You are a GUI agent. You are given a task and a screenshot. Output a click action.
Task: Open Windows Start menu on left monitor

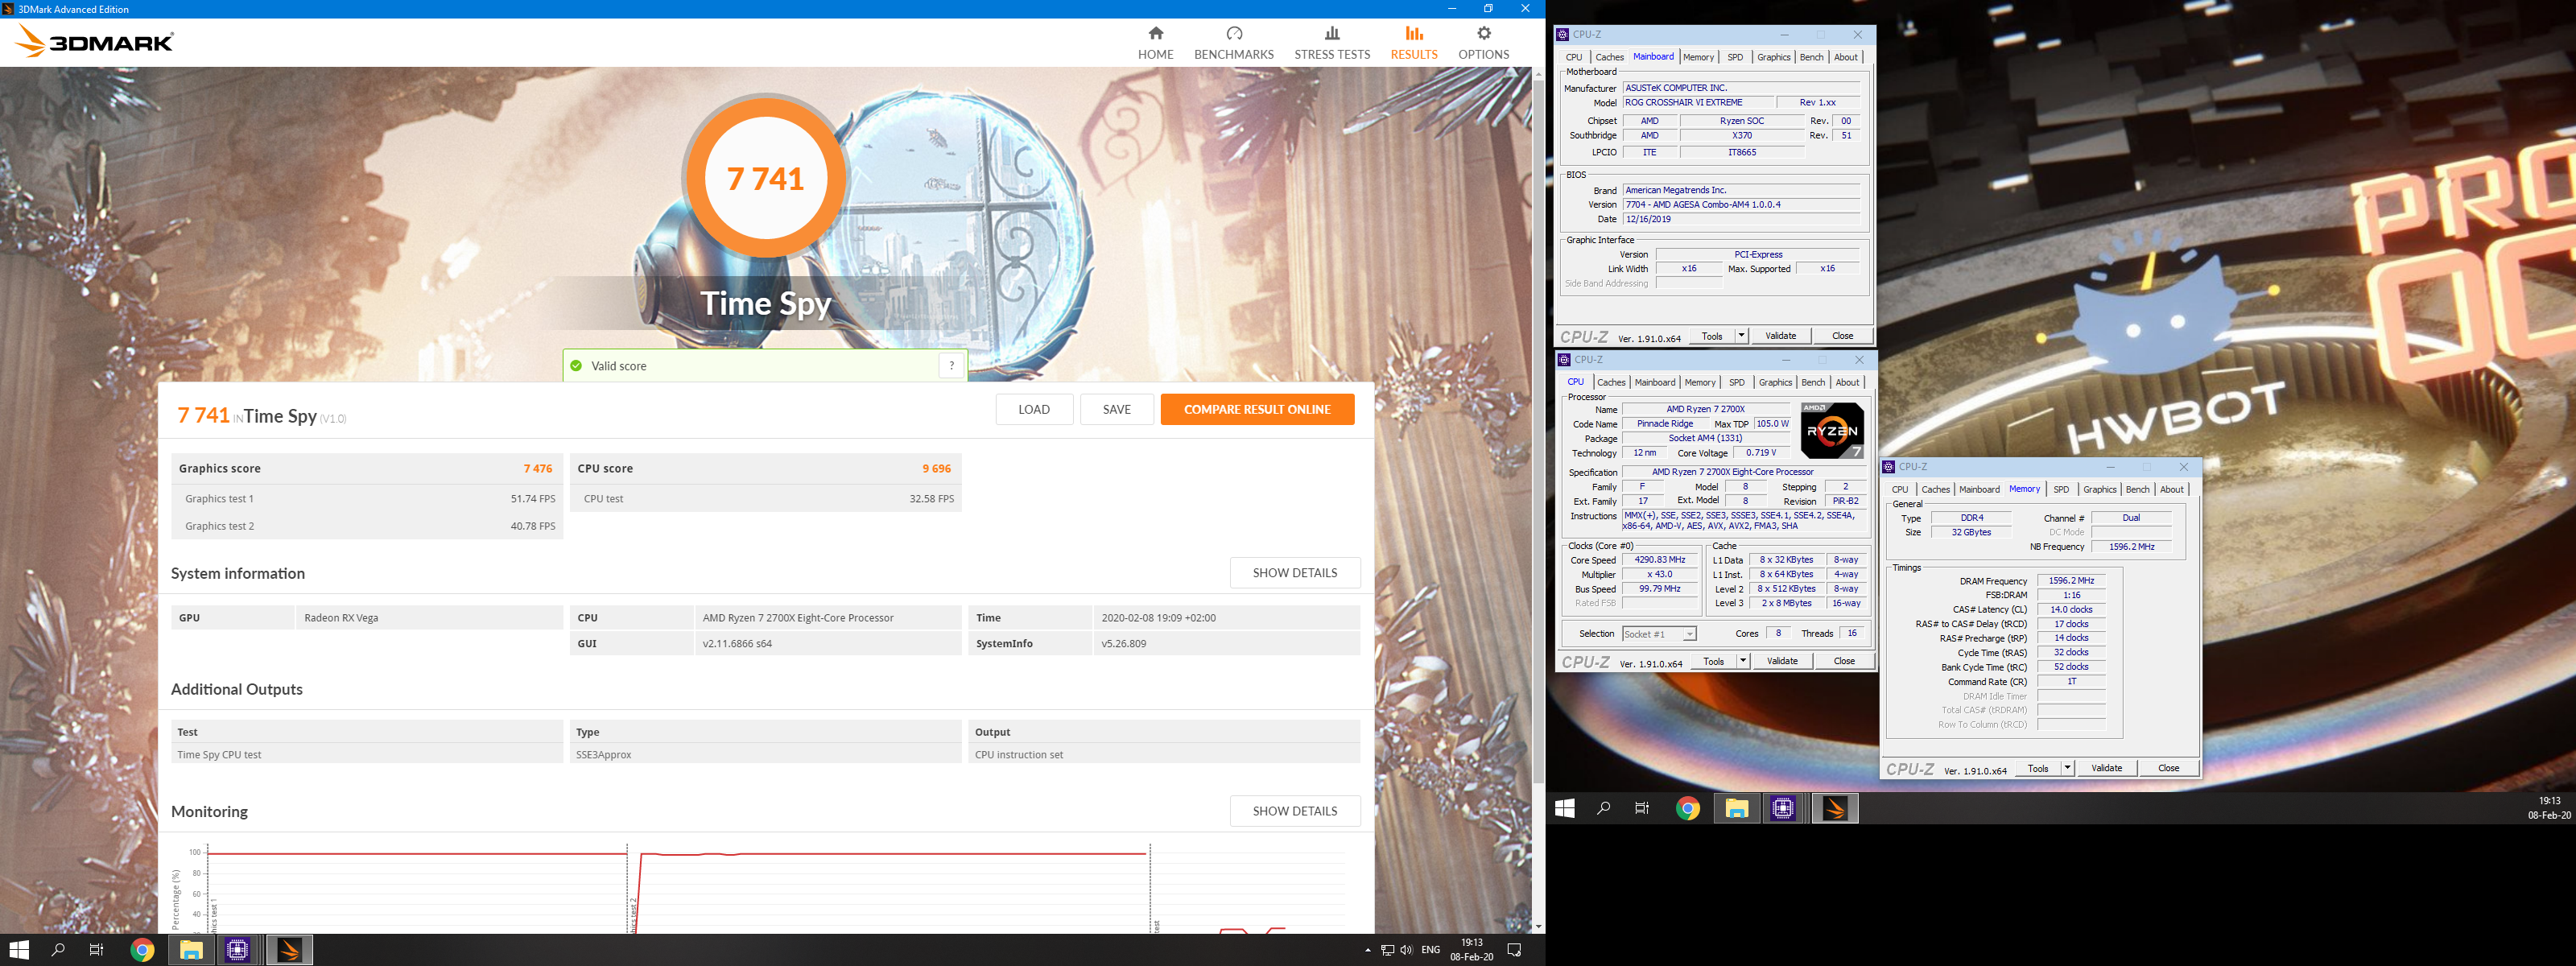point(19,950)
